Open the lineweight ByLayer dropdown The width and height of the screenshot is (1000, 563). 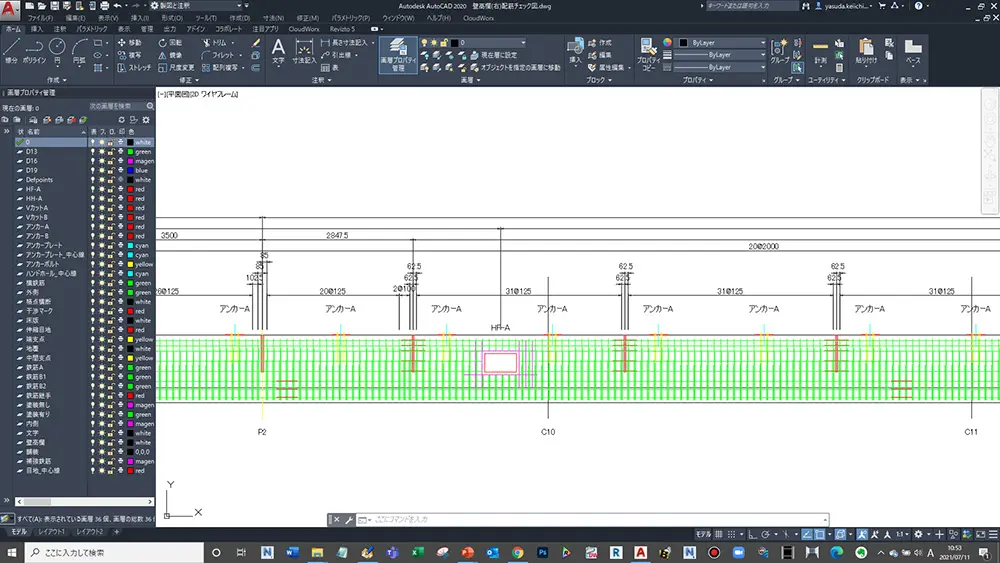(721, 55)
